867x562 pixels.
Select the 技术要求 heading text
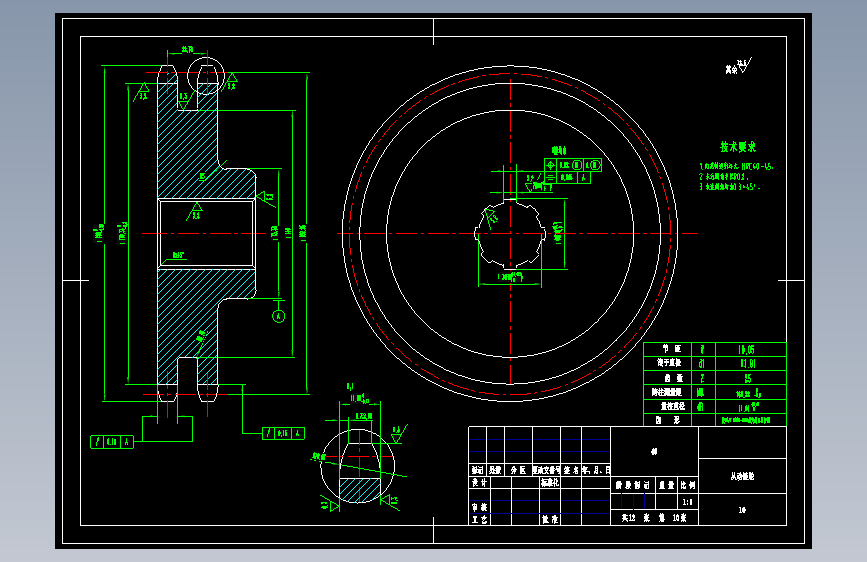click(x=738, y=147)
